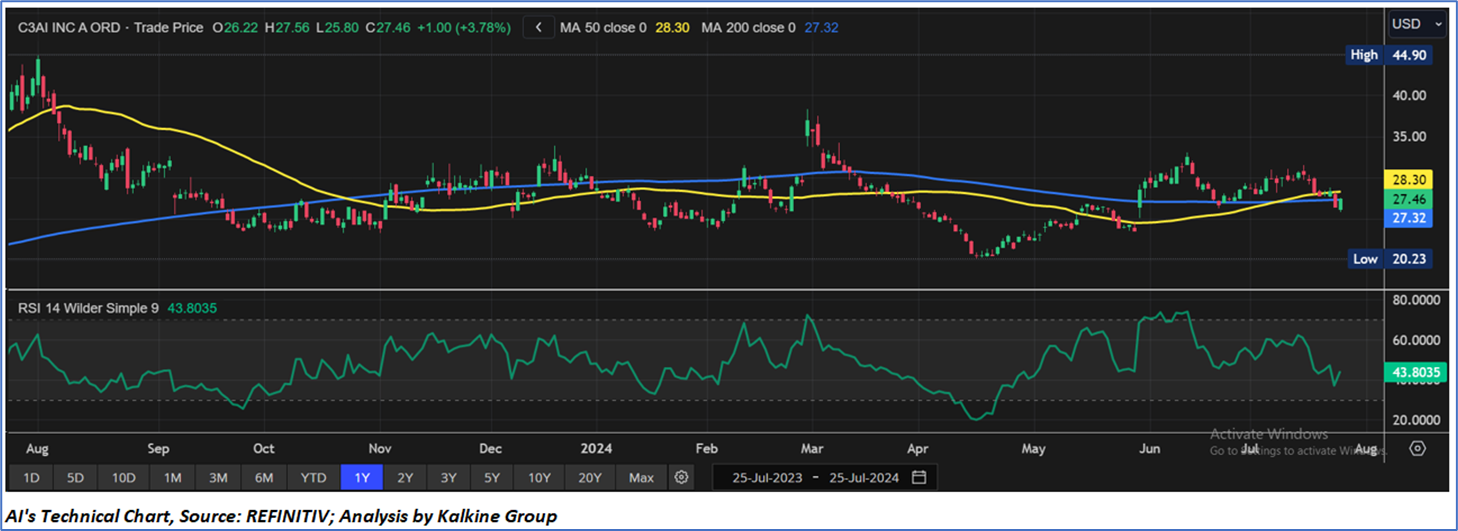Collapse indicator legend with left chevron

(539, 28)
